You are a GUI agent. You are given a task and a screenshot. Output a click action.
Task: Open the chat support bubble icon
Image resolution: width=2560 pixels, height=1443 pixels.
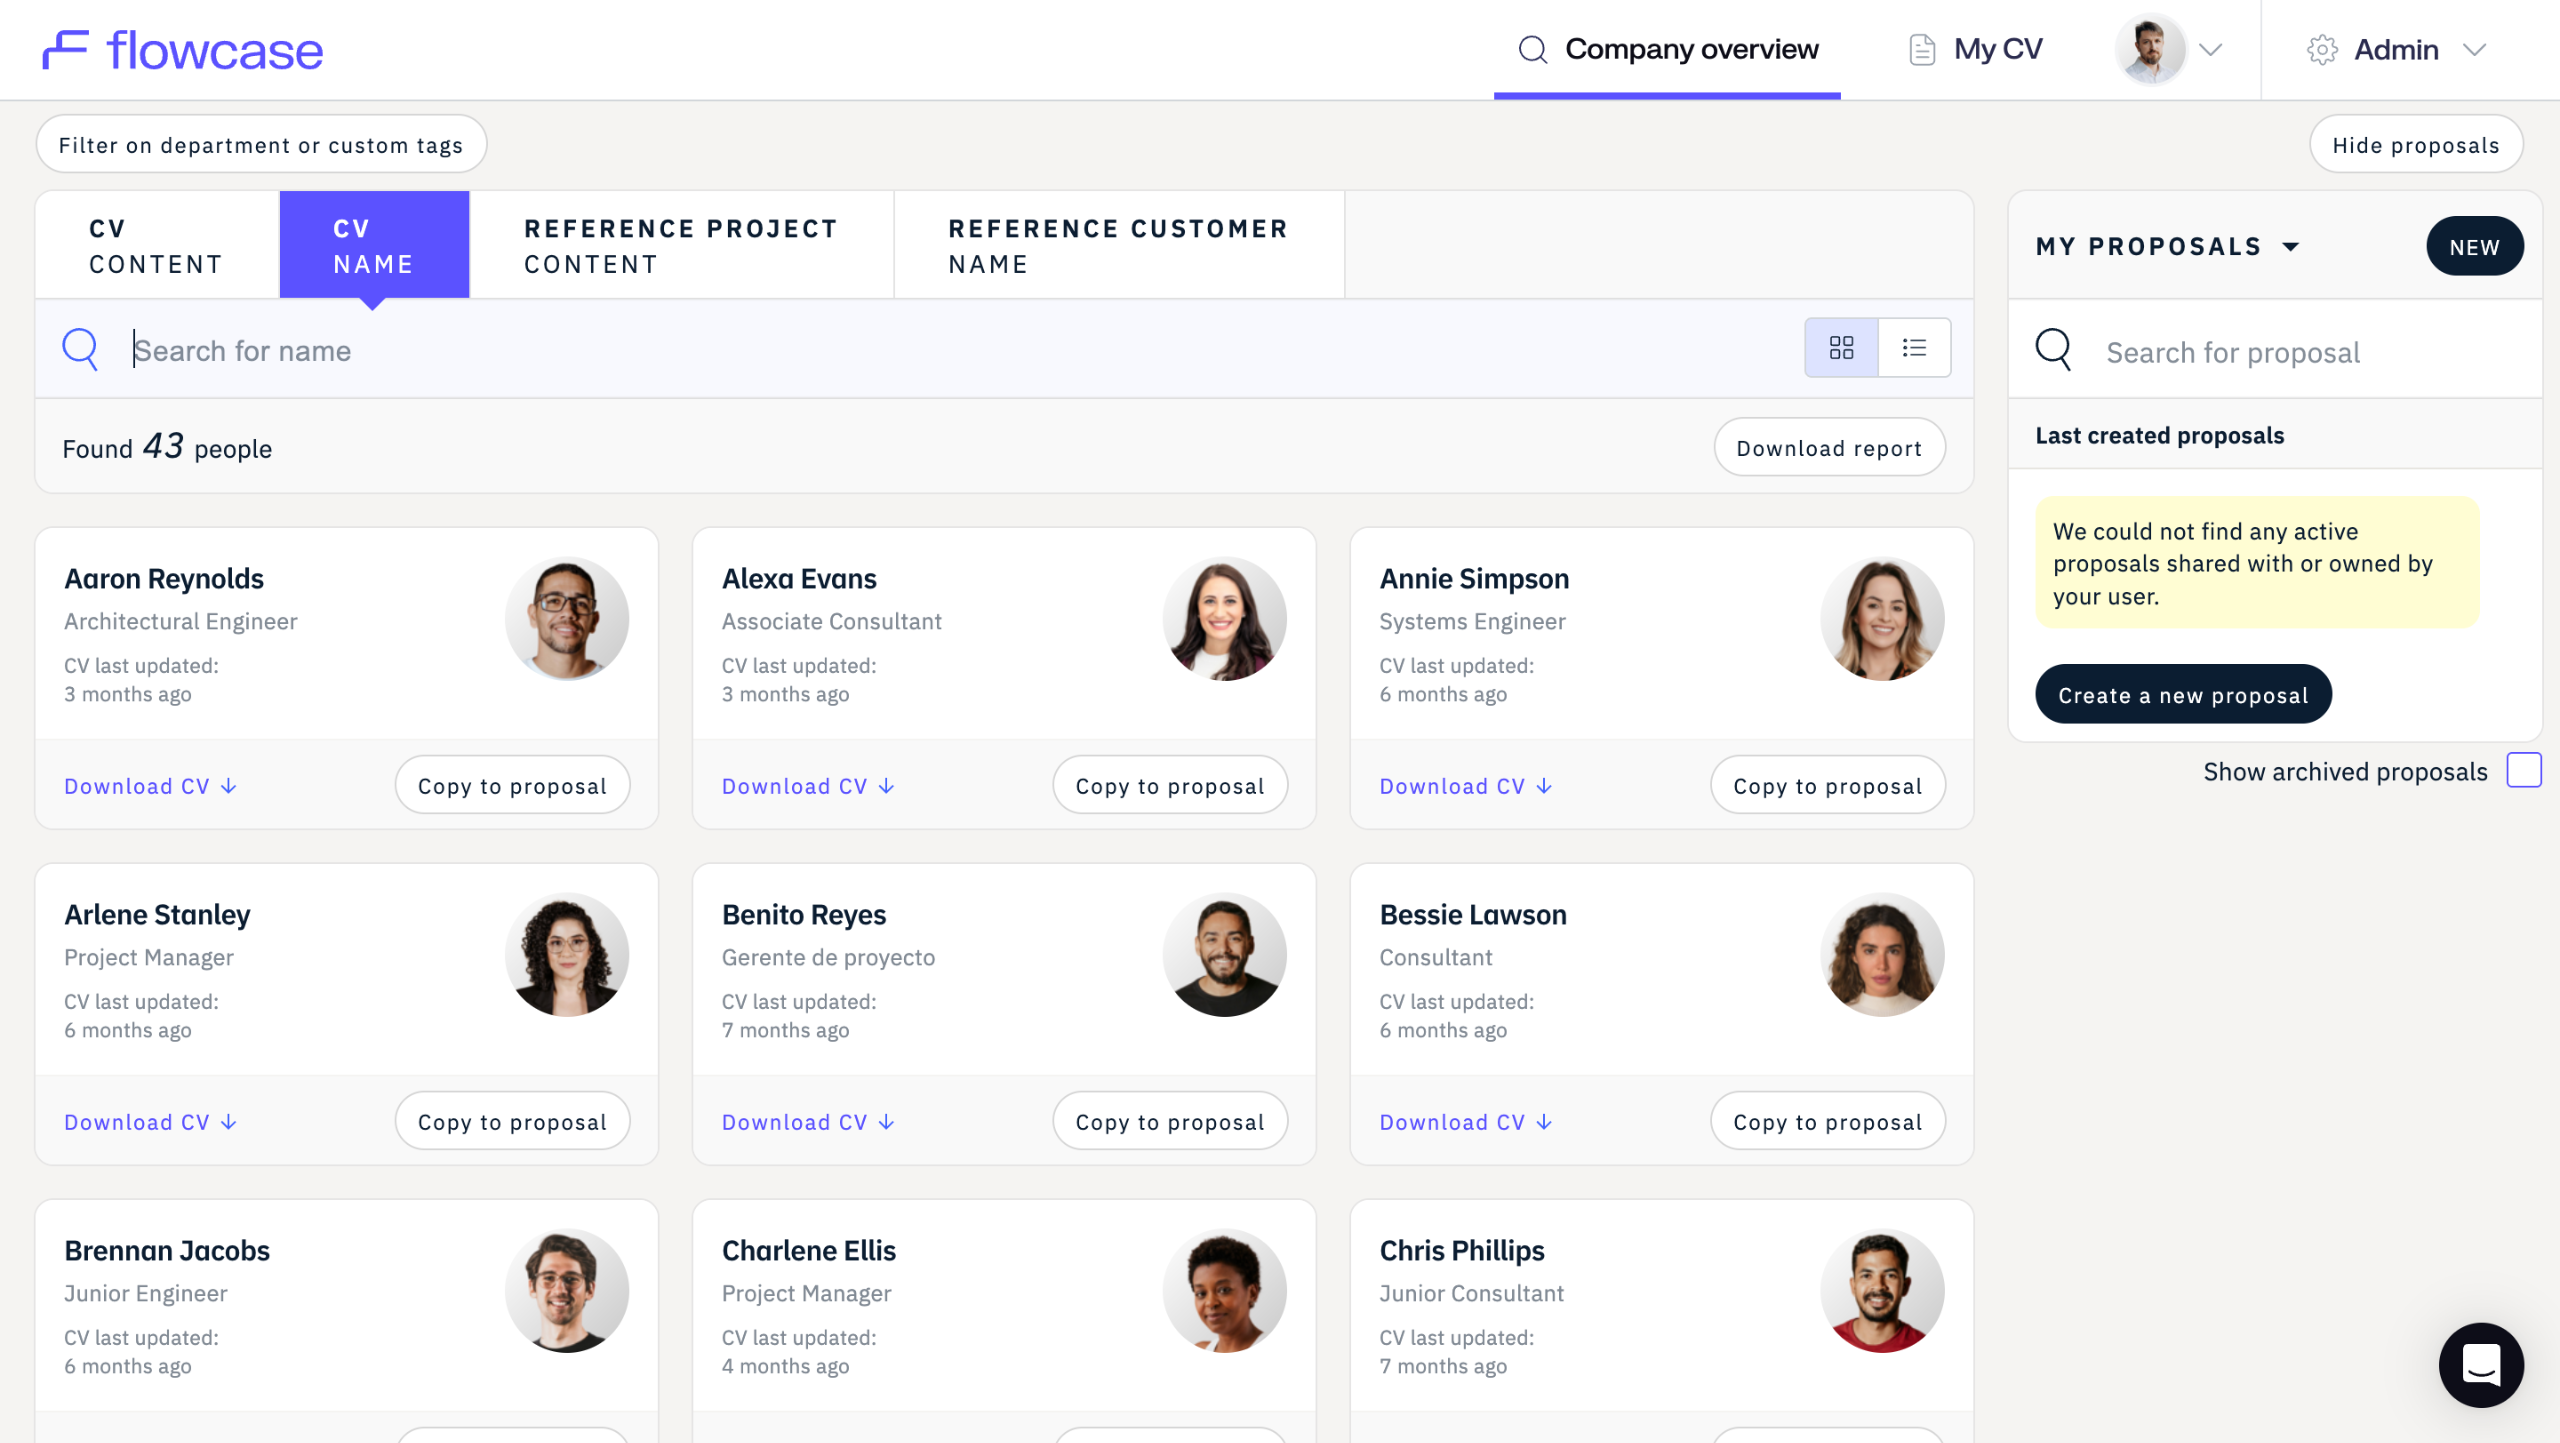click(2481, 1365)
